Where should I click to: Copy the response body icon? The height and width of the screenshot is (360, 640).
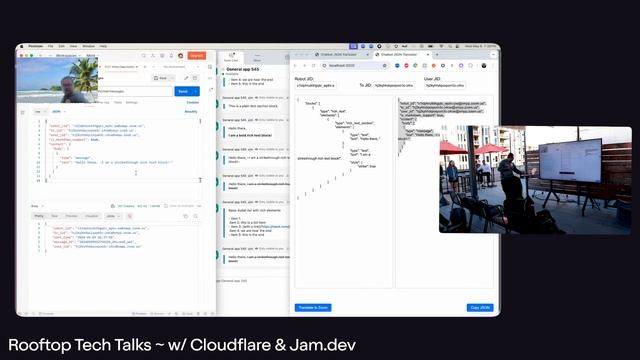pyautogui.click(x=186, y=216)
